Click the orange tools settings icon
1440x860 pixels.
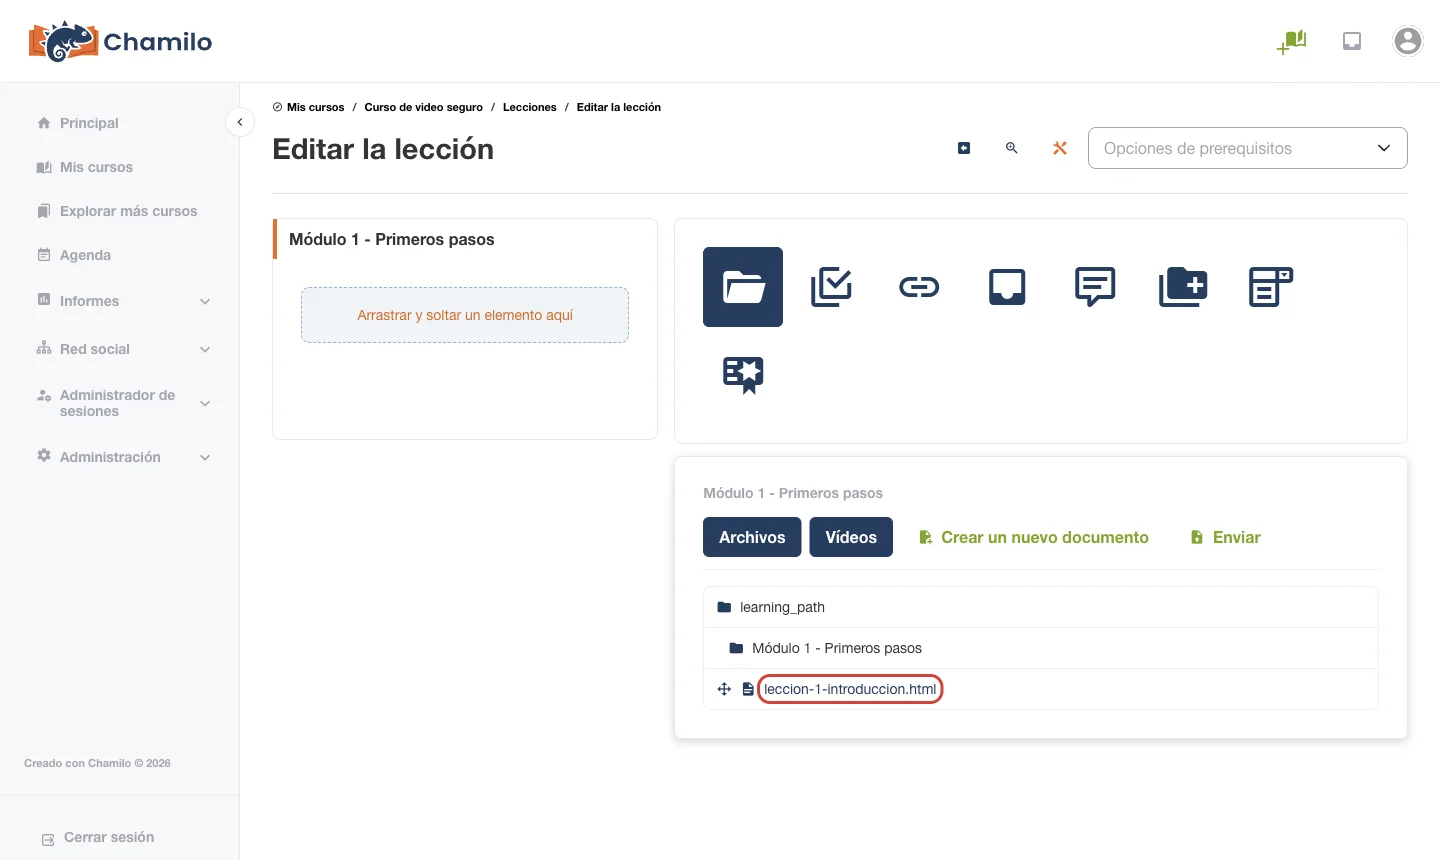tap(1060, 148)
